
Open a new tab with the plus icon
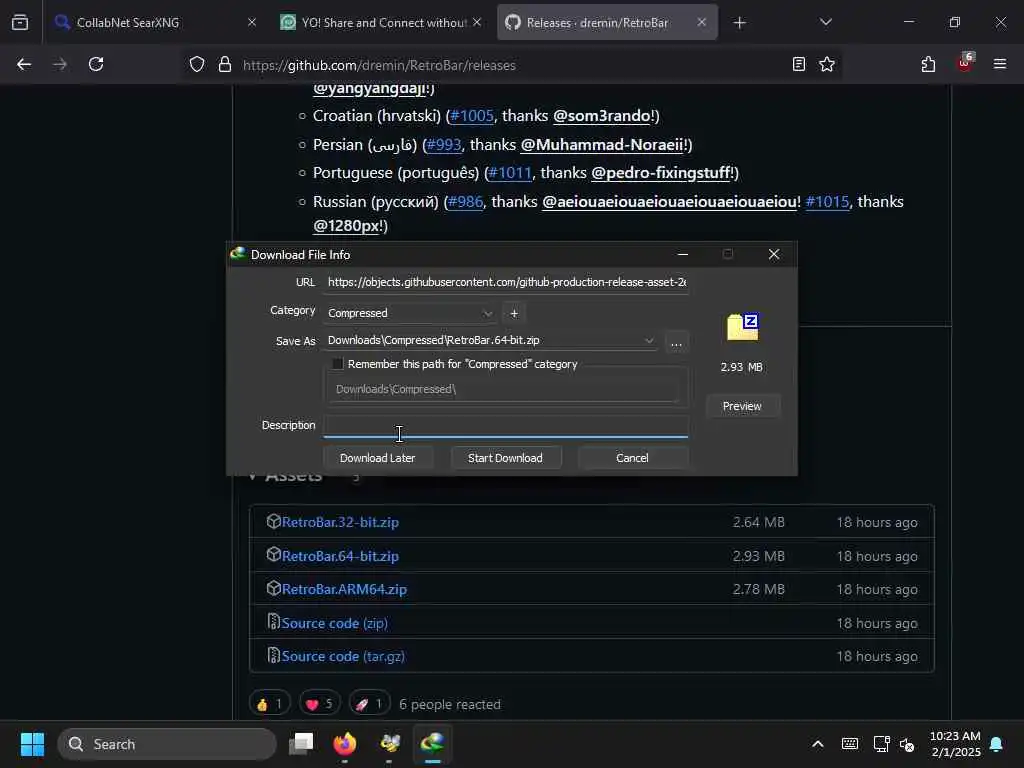(x=739, y=23)
